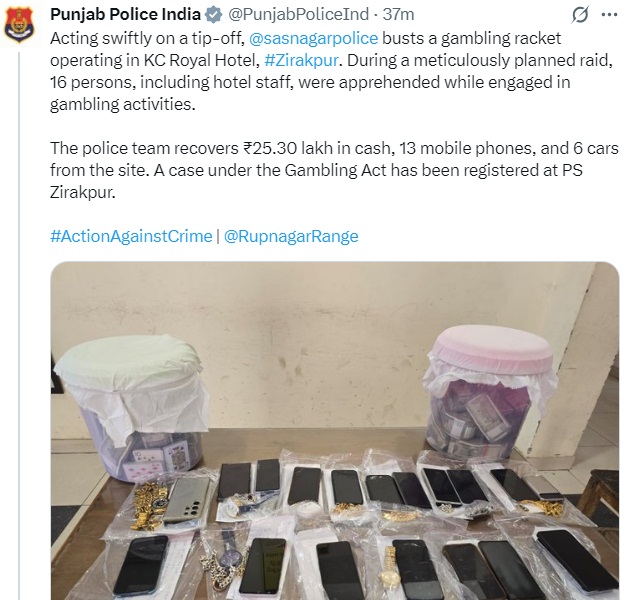Open the #ActionAgainstCrime hashtag

131,236
